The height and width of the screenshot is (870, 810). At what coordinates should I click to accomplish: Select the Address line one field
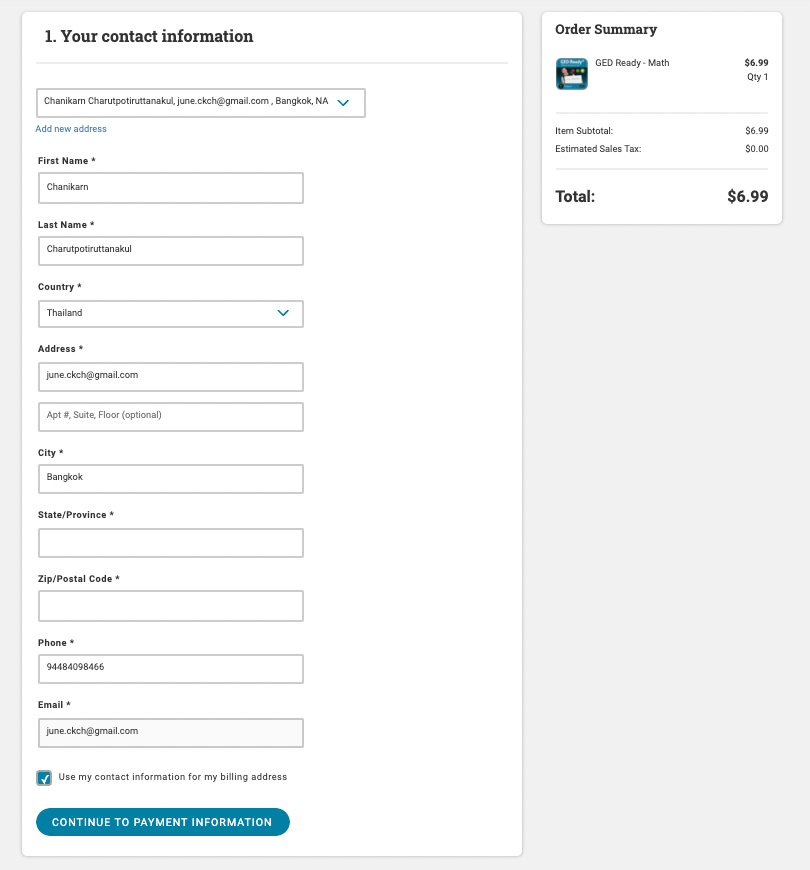(171, 377)
